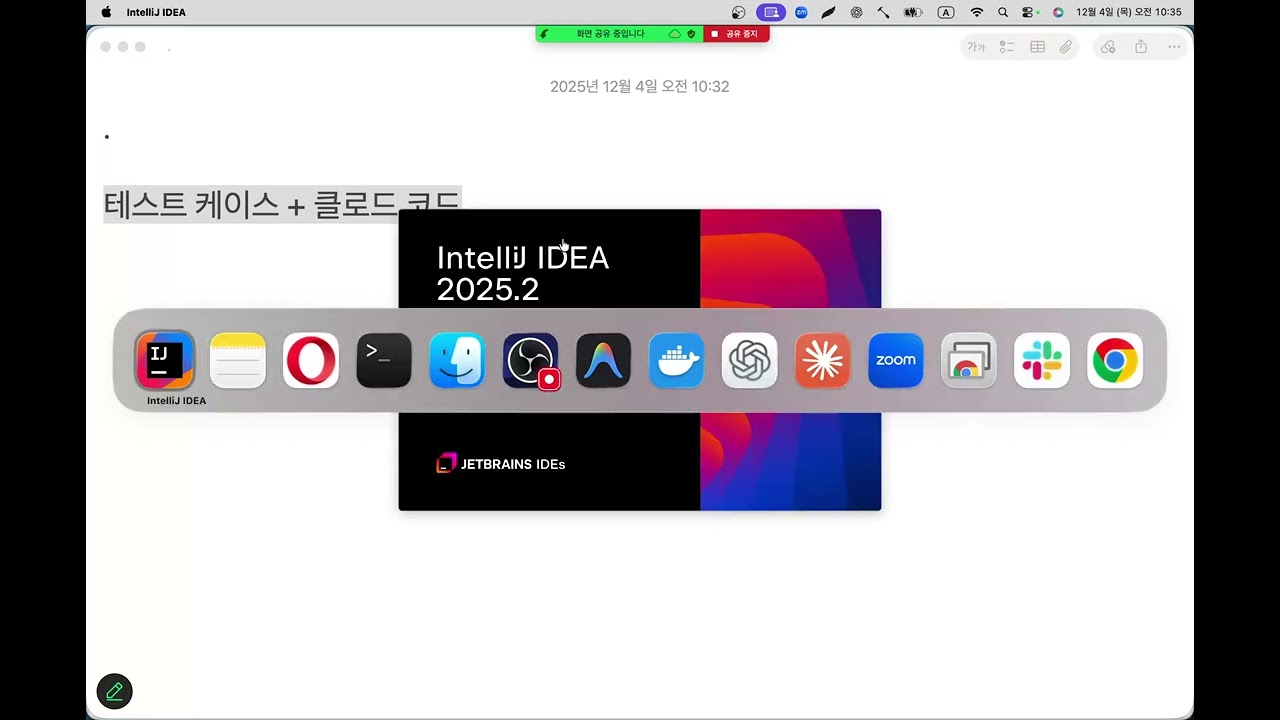1280x720 pixels.
Task: Select IntelliJ IDEA in the app switcher
Action: (165, 360)
